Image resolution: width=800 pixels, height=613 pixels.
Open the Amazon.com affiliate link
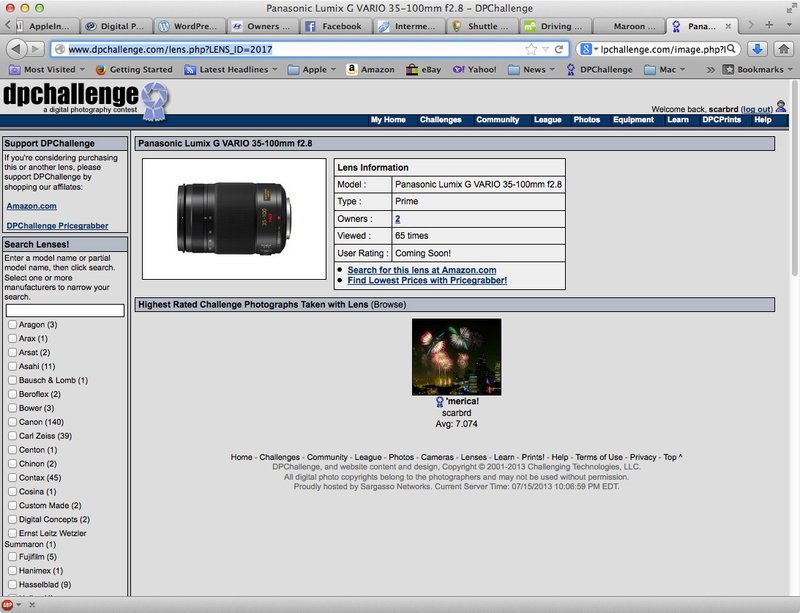(x=32, y=206)
